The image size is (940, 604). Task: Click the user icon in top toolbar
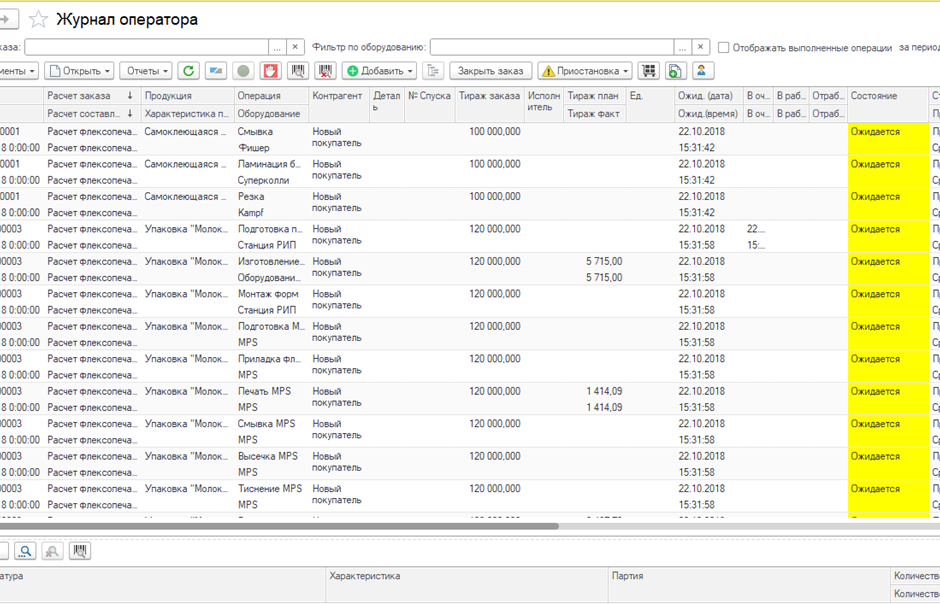[704, 71]
